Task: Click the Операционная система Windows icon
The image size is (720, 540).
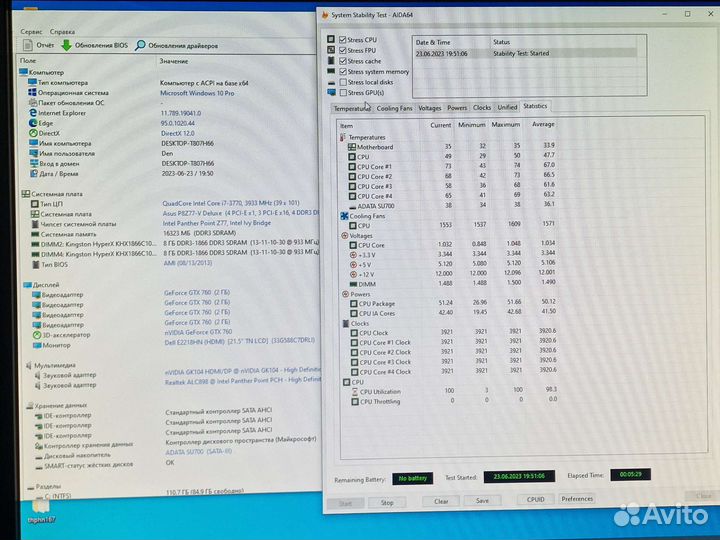Action: 32,92
